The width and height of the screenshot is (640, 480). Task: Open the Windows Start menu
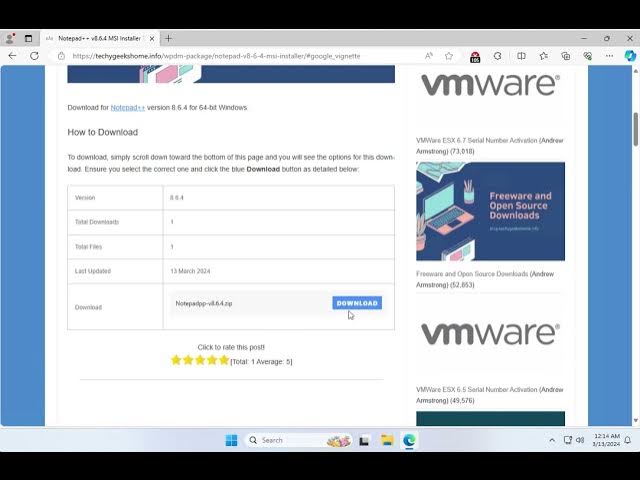[x=231, y=440]
